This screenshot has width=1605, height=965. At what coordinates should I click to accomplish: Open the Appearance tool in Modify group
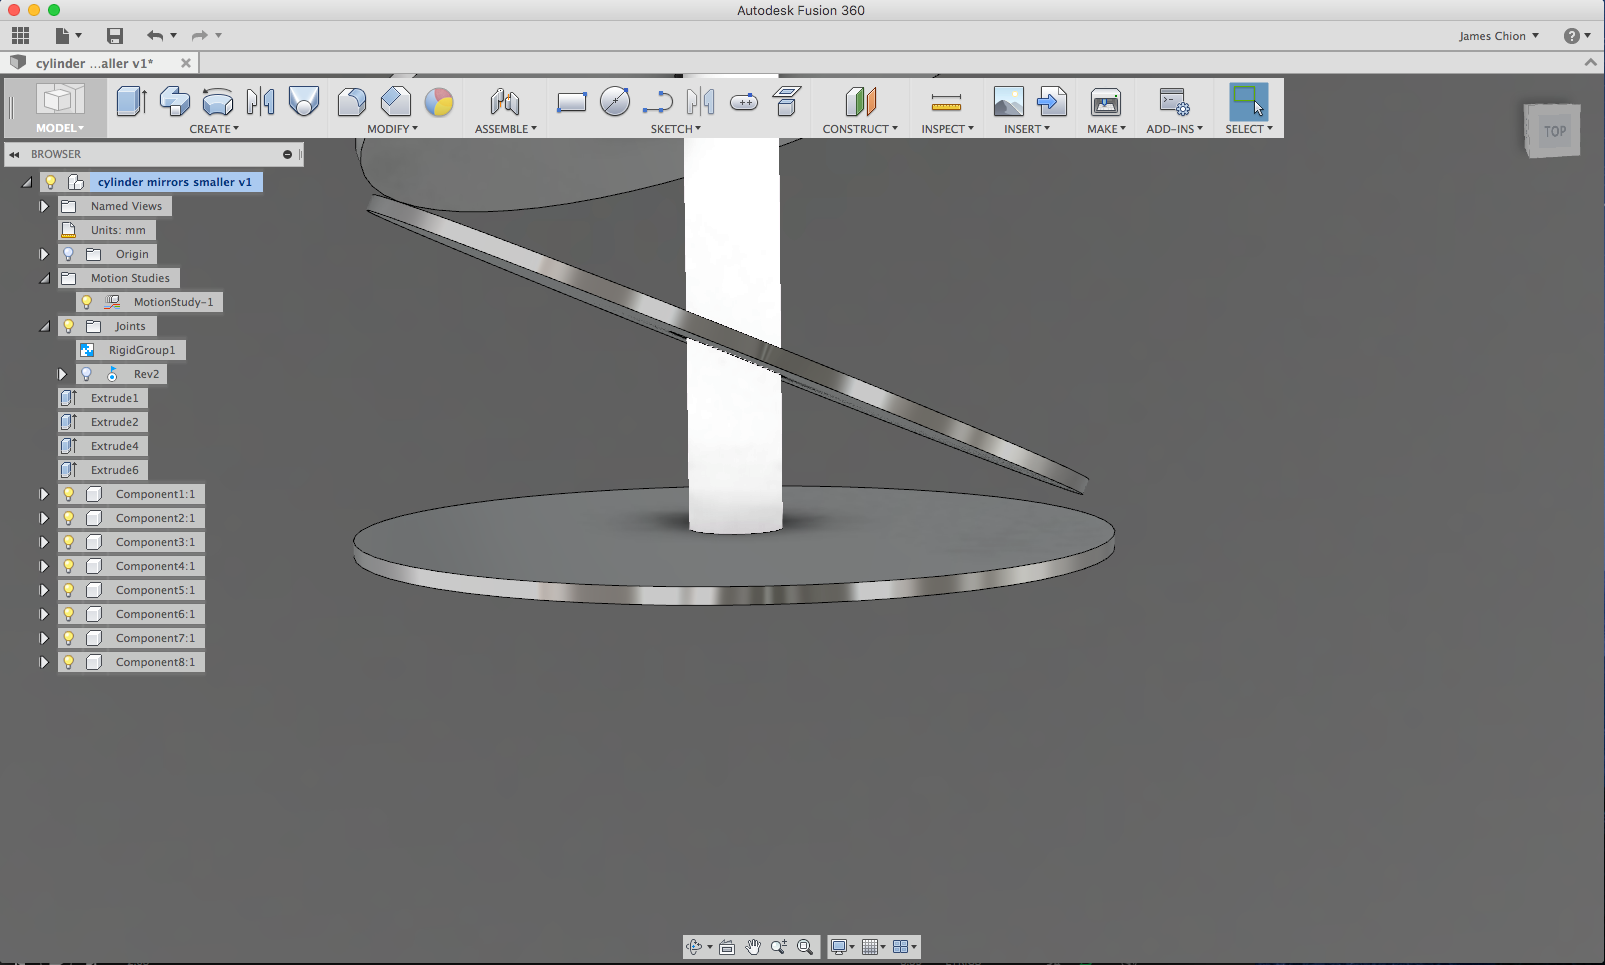pyautogui.click(x=439, y=101)
